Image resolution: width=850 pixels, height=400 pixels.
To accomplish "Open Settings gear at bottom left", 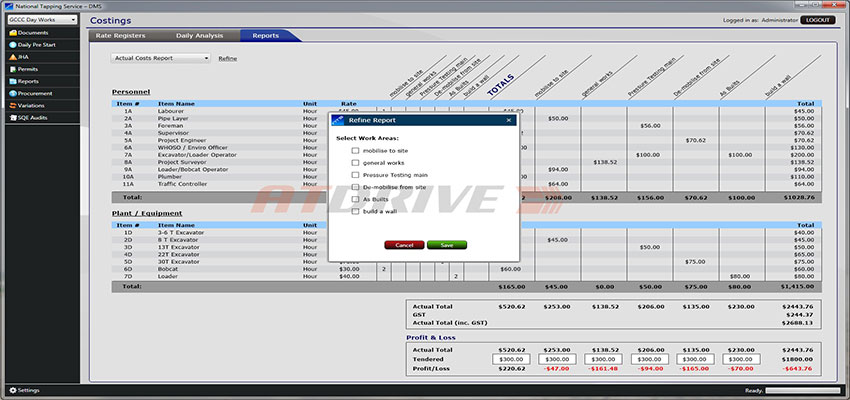I will click(x=24, y=390).
